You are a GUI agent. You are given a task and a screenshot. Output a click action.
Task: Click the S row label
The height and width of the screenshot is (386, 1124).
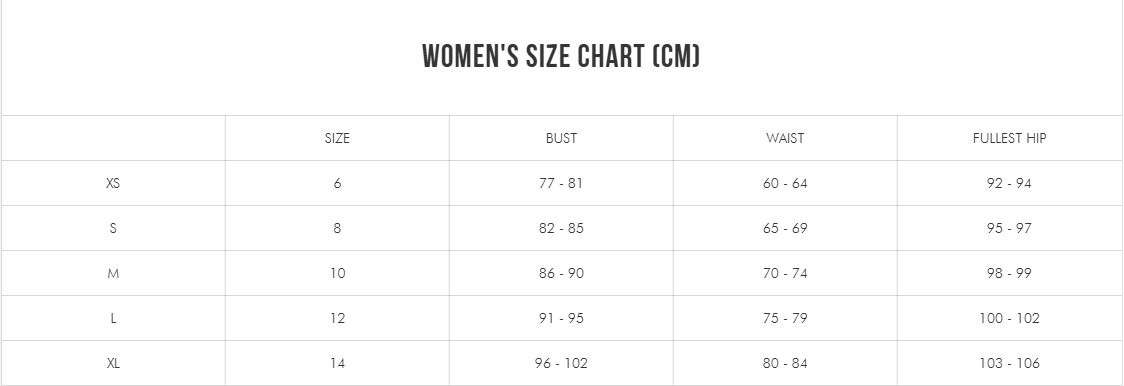coord(113,228)
